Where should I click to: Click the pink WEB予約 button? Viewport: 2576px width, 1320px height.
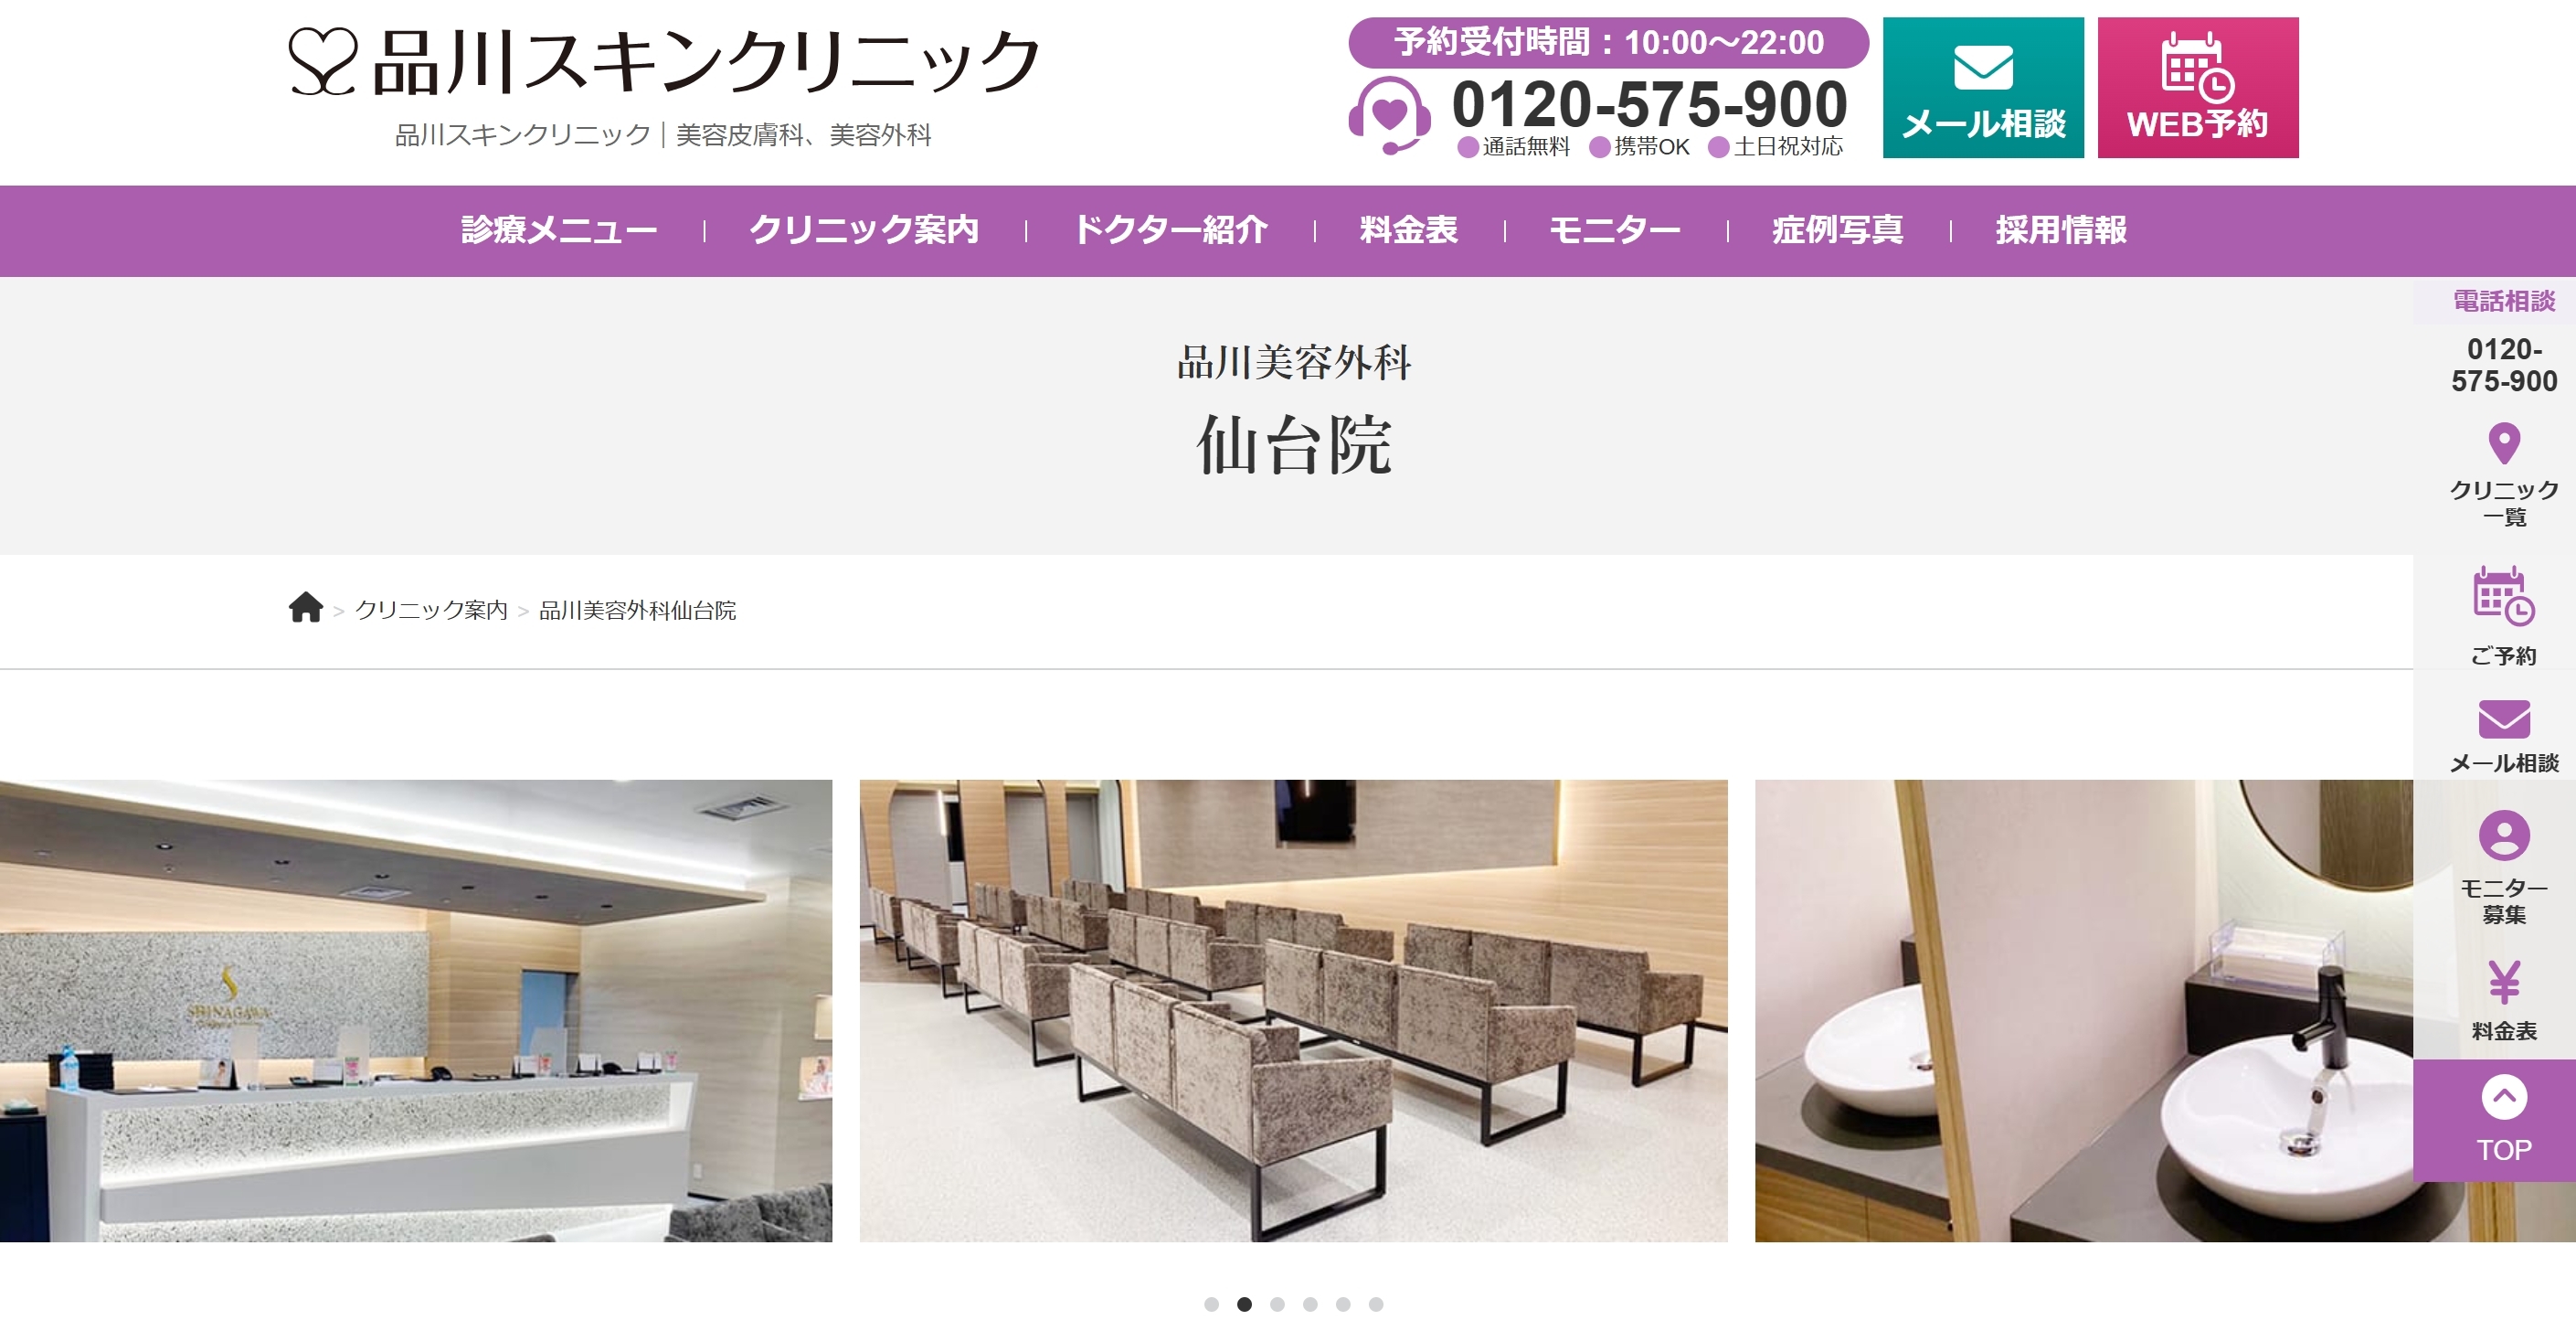pyautogui.click(x=2197, y=88)
